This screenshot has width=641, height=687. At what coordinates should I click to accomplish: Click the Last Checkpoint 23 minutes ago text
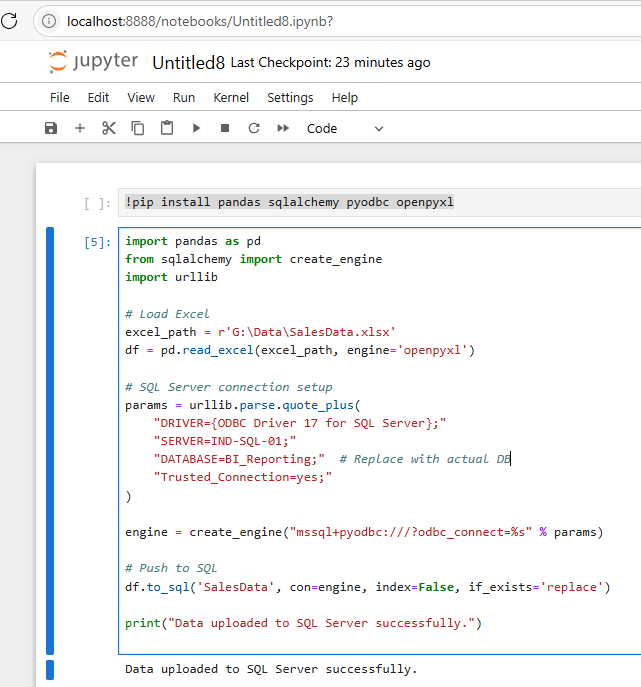(x=330, y=63)
